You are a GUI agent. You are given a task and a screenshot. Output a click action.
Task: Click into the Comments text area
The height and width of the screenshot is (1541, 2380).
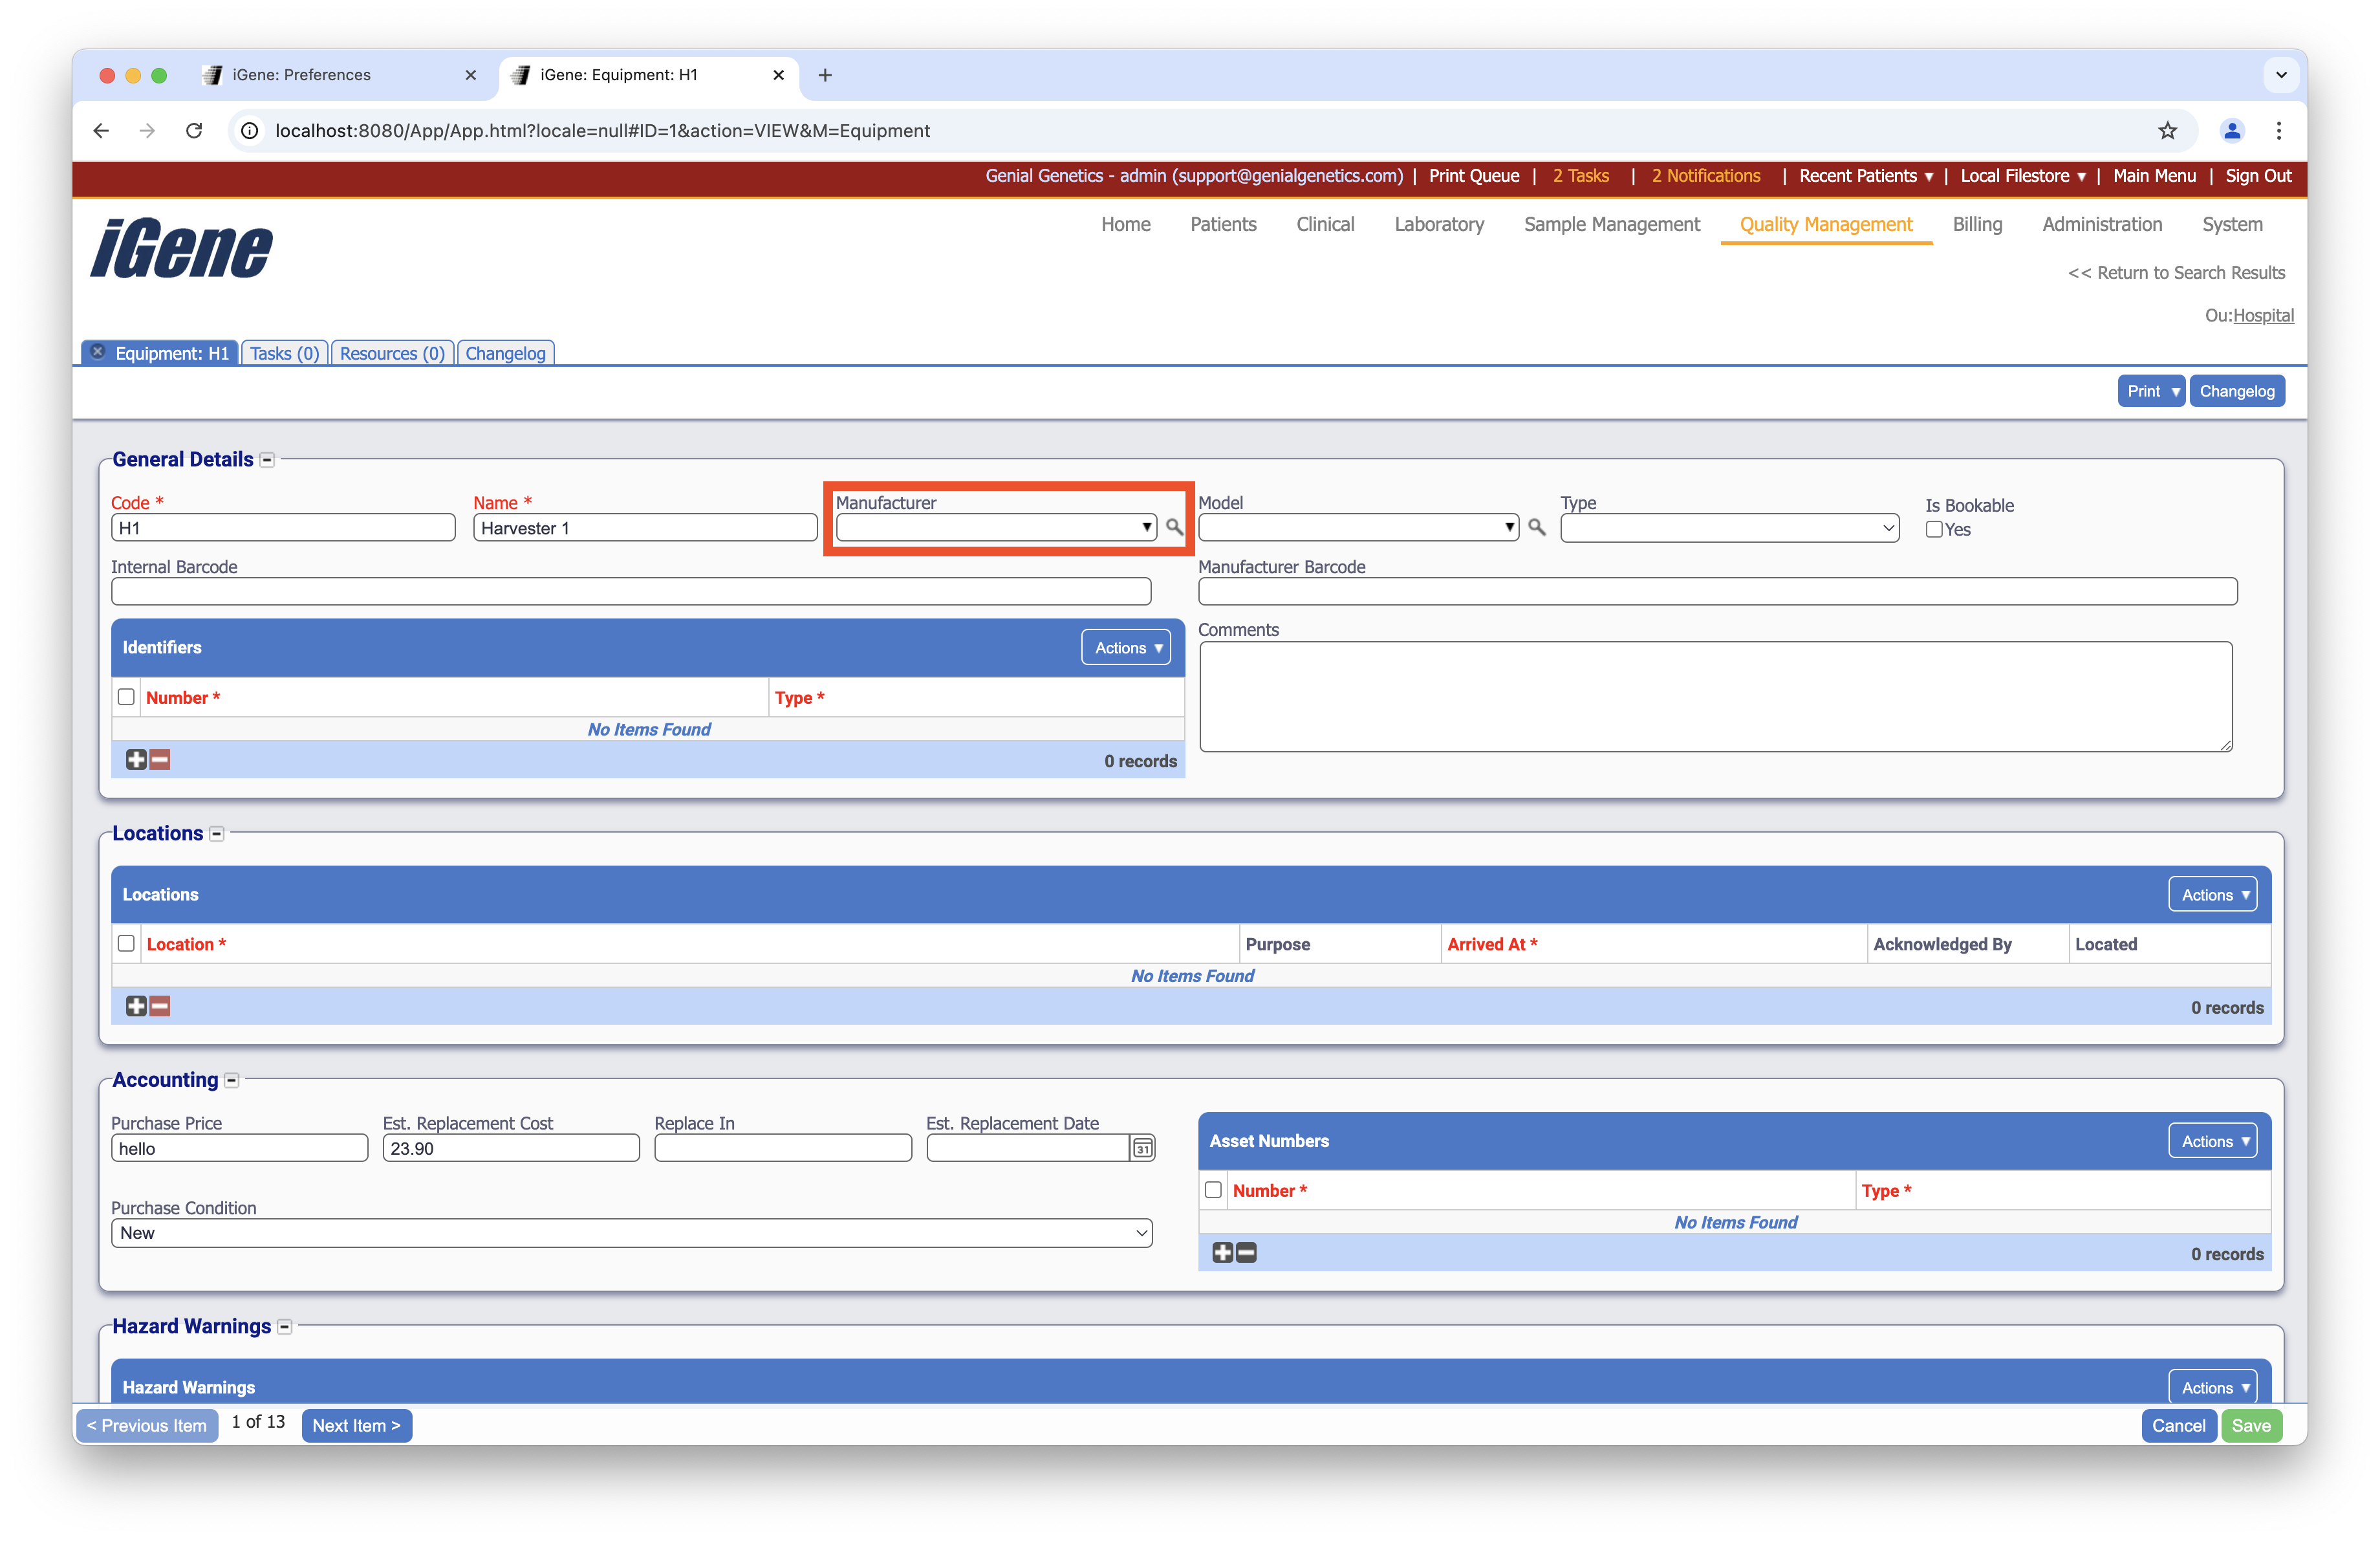coord(1715,696)
